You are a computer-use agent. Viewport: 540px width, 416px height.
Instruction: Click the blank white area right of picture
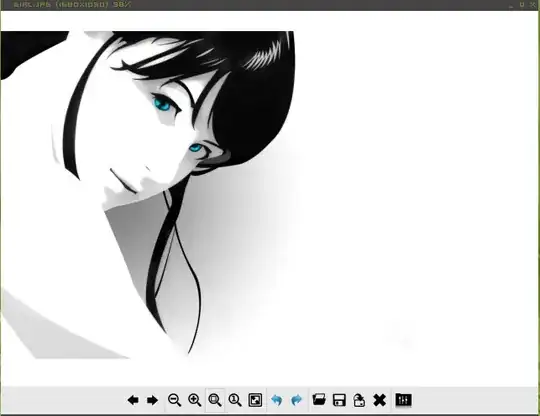[413, 189]
